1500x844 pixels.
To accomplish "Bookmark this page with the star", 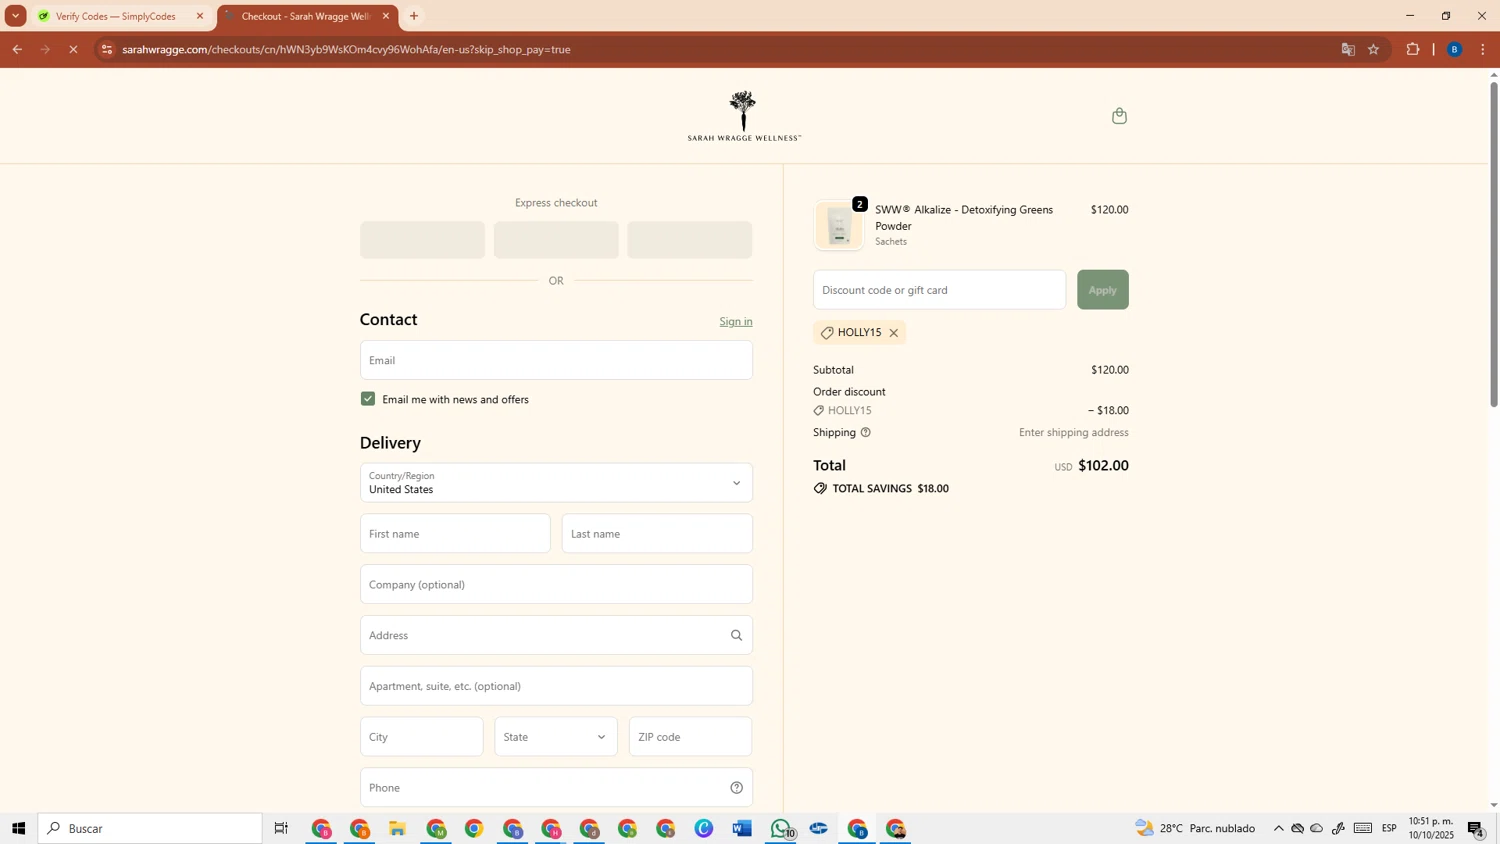I will [x=1374, y=49].
